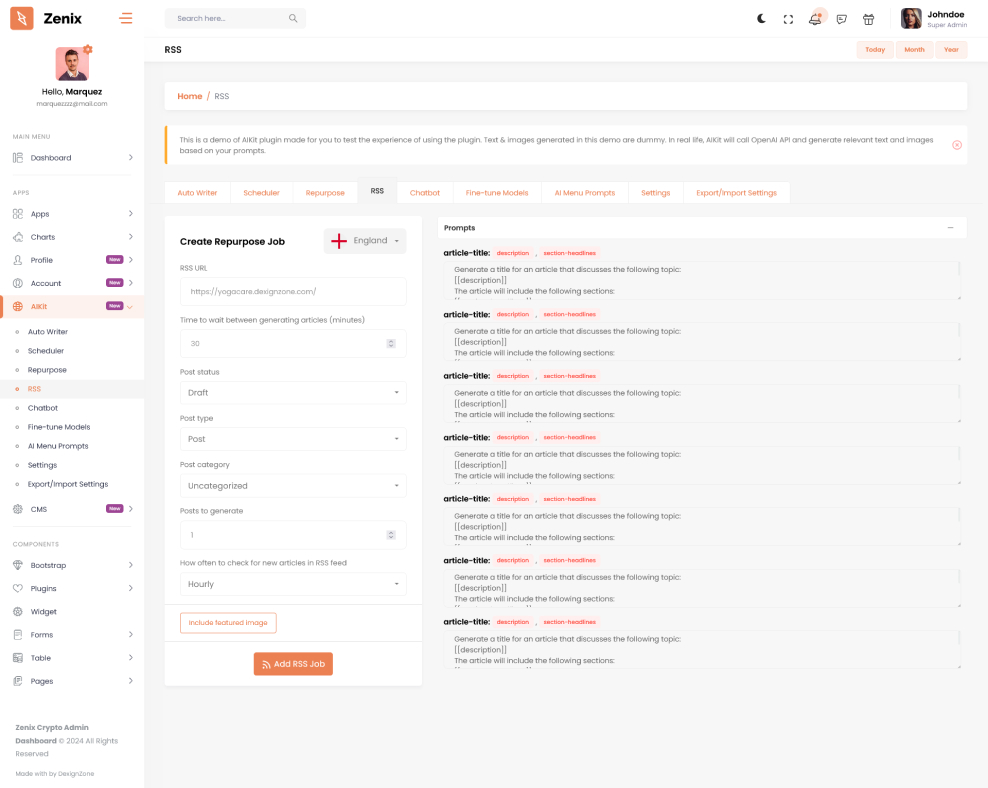The image size is (988, 788).
Task: Click the RSS URL input field
Action: (293, 292)
